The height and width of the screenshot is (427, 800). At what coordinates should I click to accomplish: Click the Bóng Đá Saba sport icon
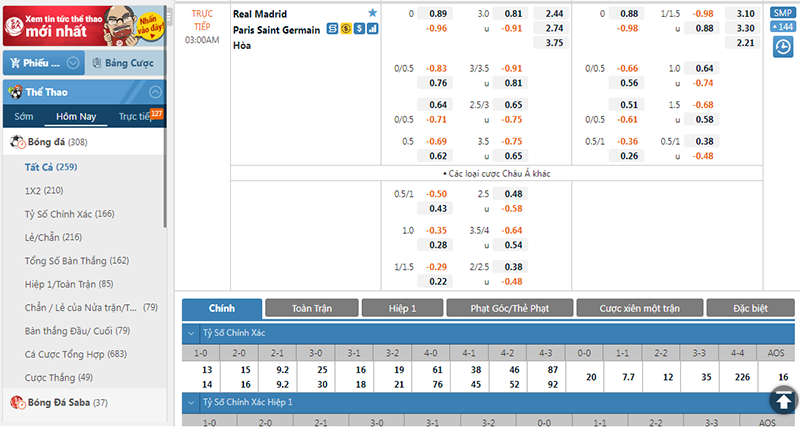[x=17, y=402]
